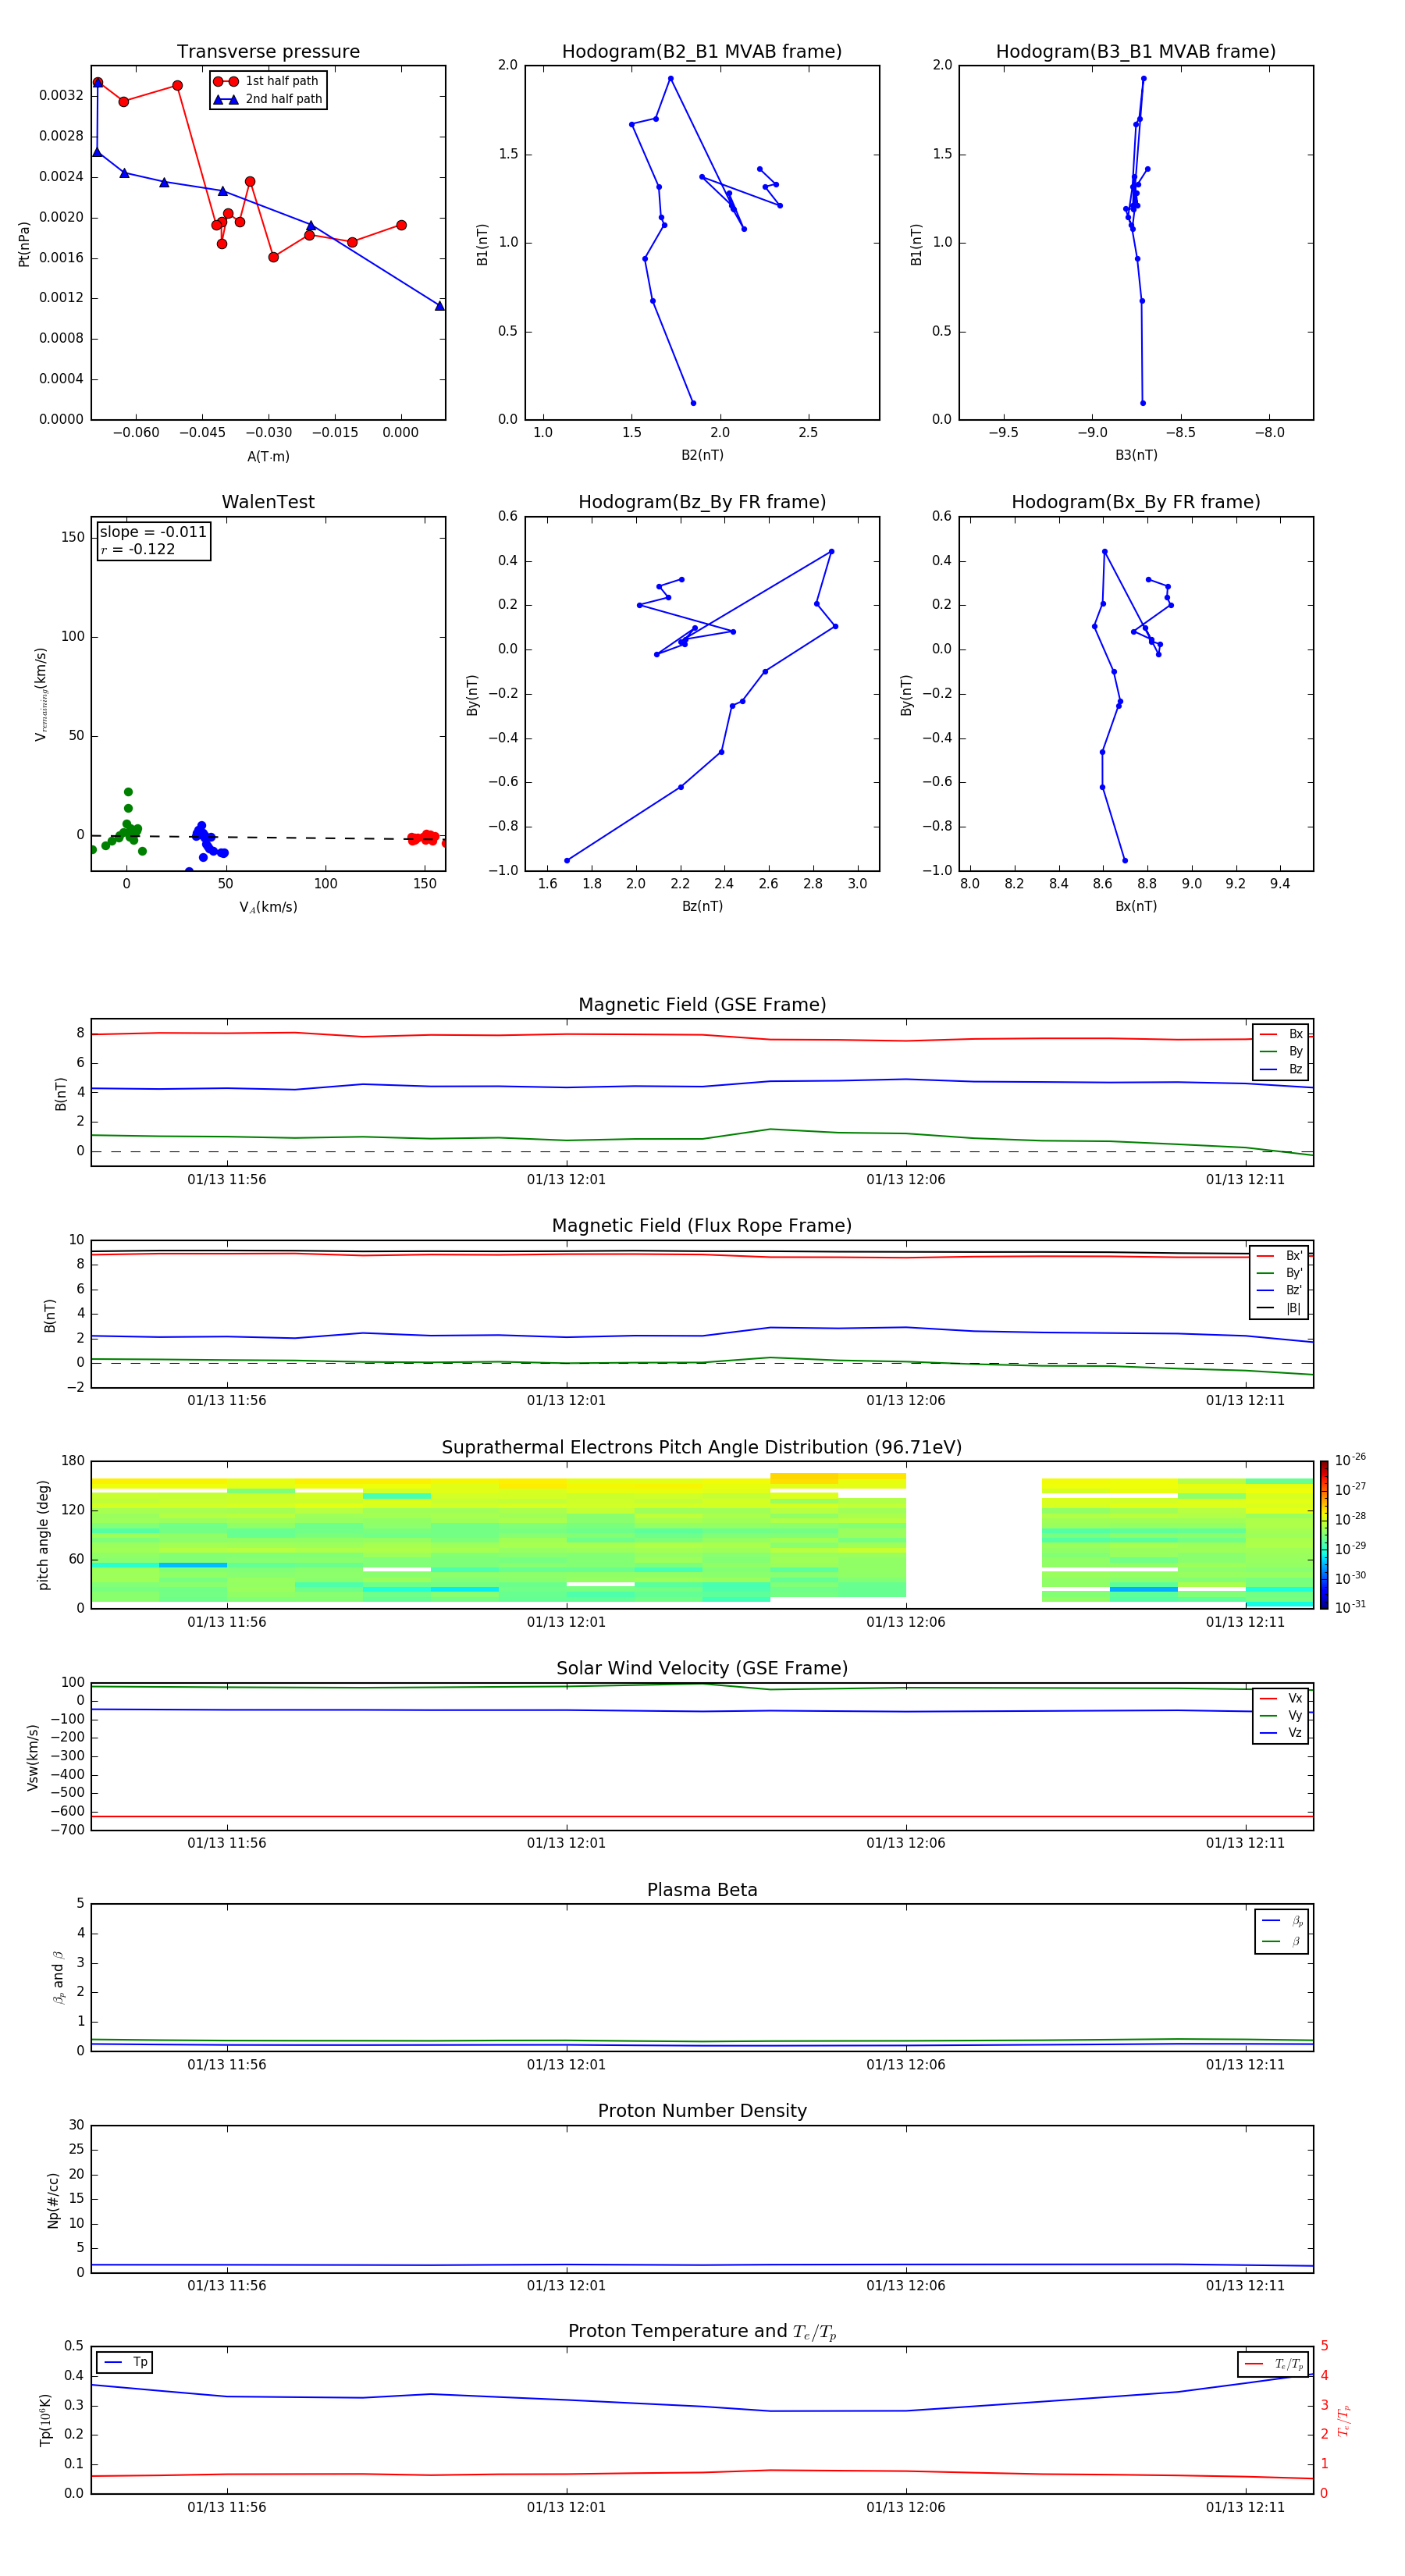Screen dimensions: 1405x2576
Task: Click the "Pt(nPa)" y-axis label
Action: point(24,243)
